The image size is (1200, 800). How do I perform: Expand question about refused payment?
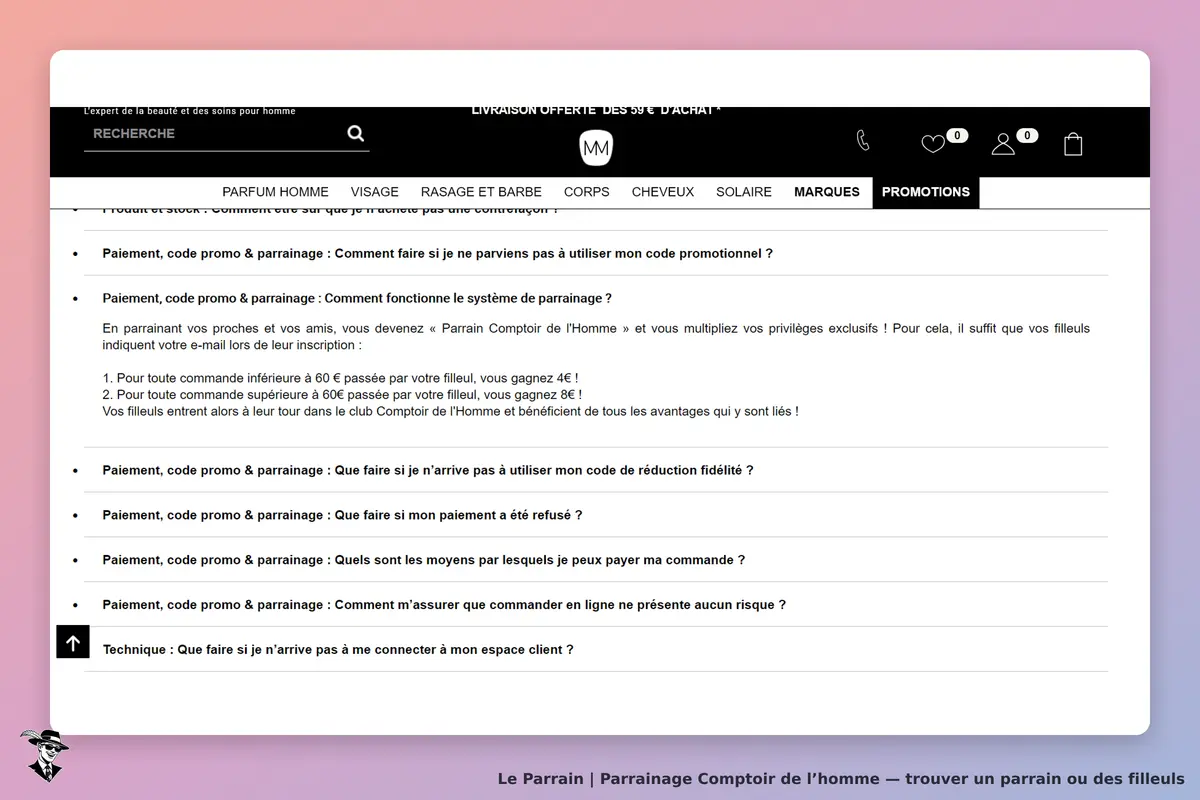pyautogui.click(x=342, y=515)
